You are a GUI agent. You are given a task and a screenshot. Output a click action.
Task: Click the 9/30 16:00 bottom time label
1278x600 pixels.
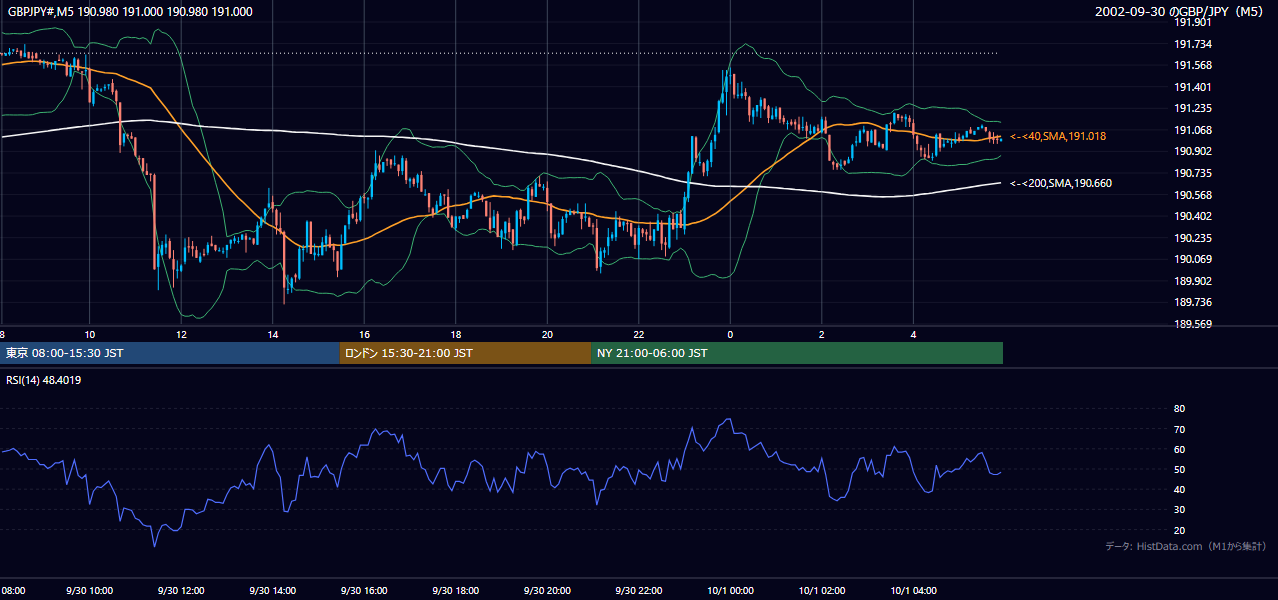[364, 590]
